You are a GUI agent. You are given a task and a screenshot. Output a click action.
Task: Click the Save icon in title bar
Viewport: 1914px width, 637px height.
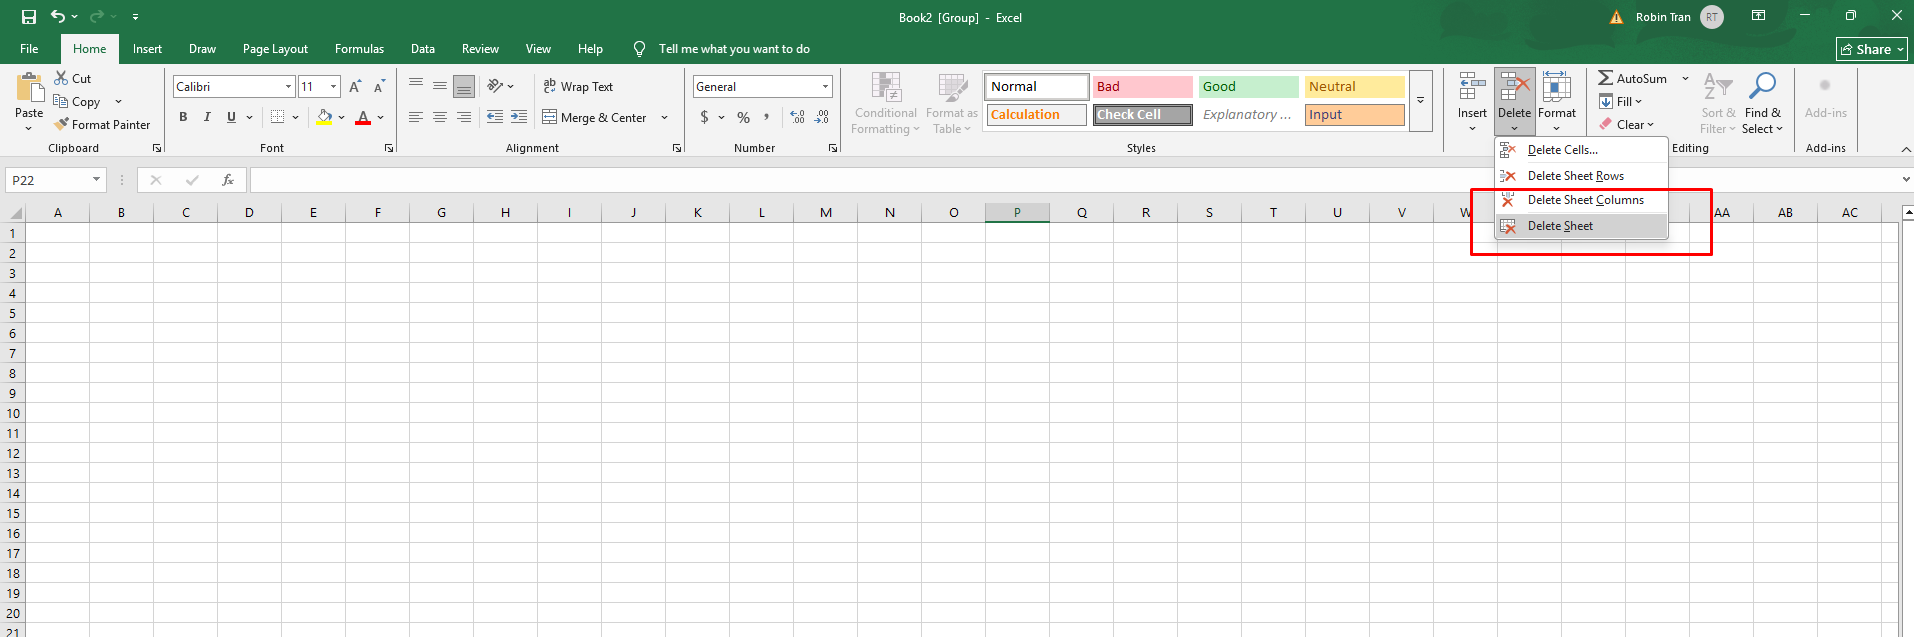coord(29,17)
